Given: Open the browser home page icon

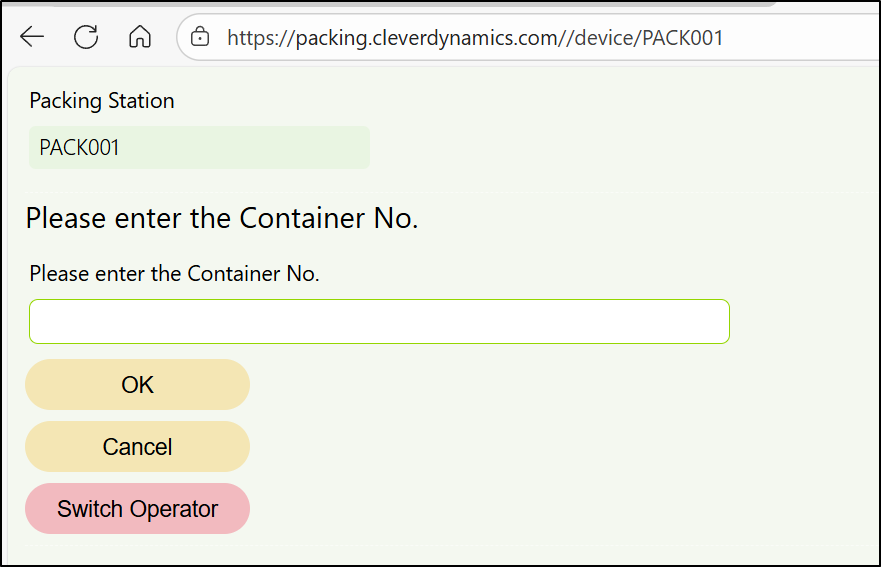Looking at the screenshot, I should pyautogui.click(x=140, y=38).
